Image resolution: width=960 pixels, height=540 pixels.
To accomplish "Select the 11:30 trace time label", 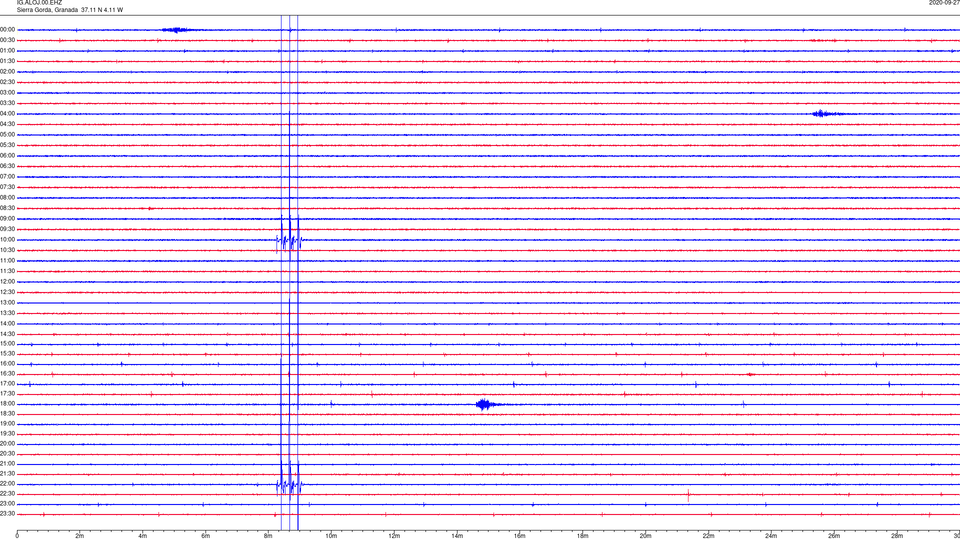I will click(x=8, y=271).
